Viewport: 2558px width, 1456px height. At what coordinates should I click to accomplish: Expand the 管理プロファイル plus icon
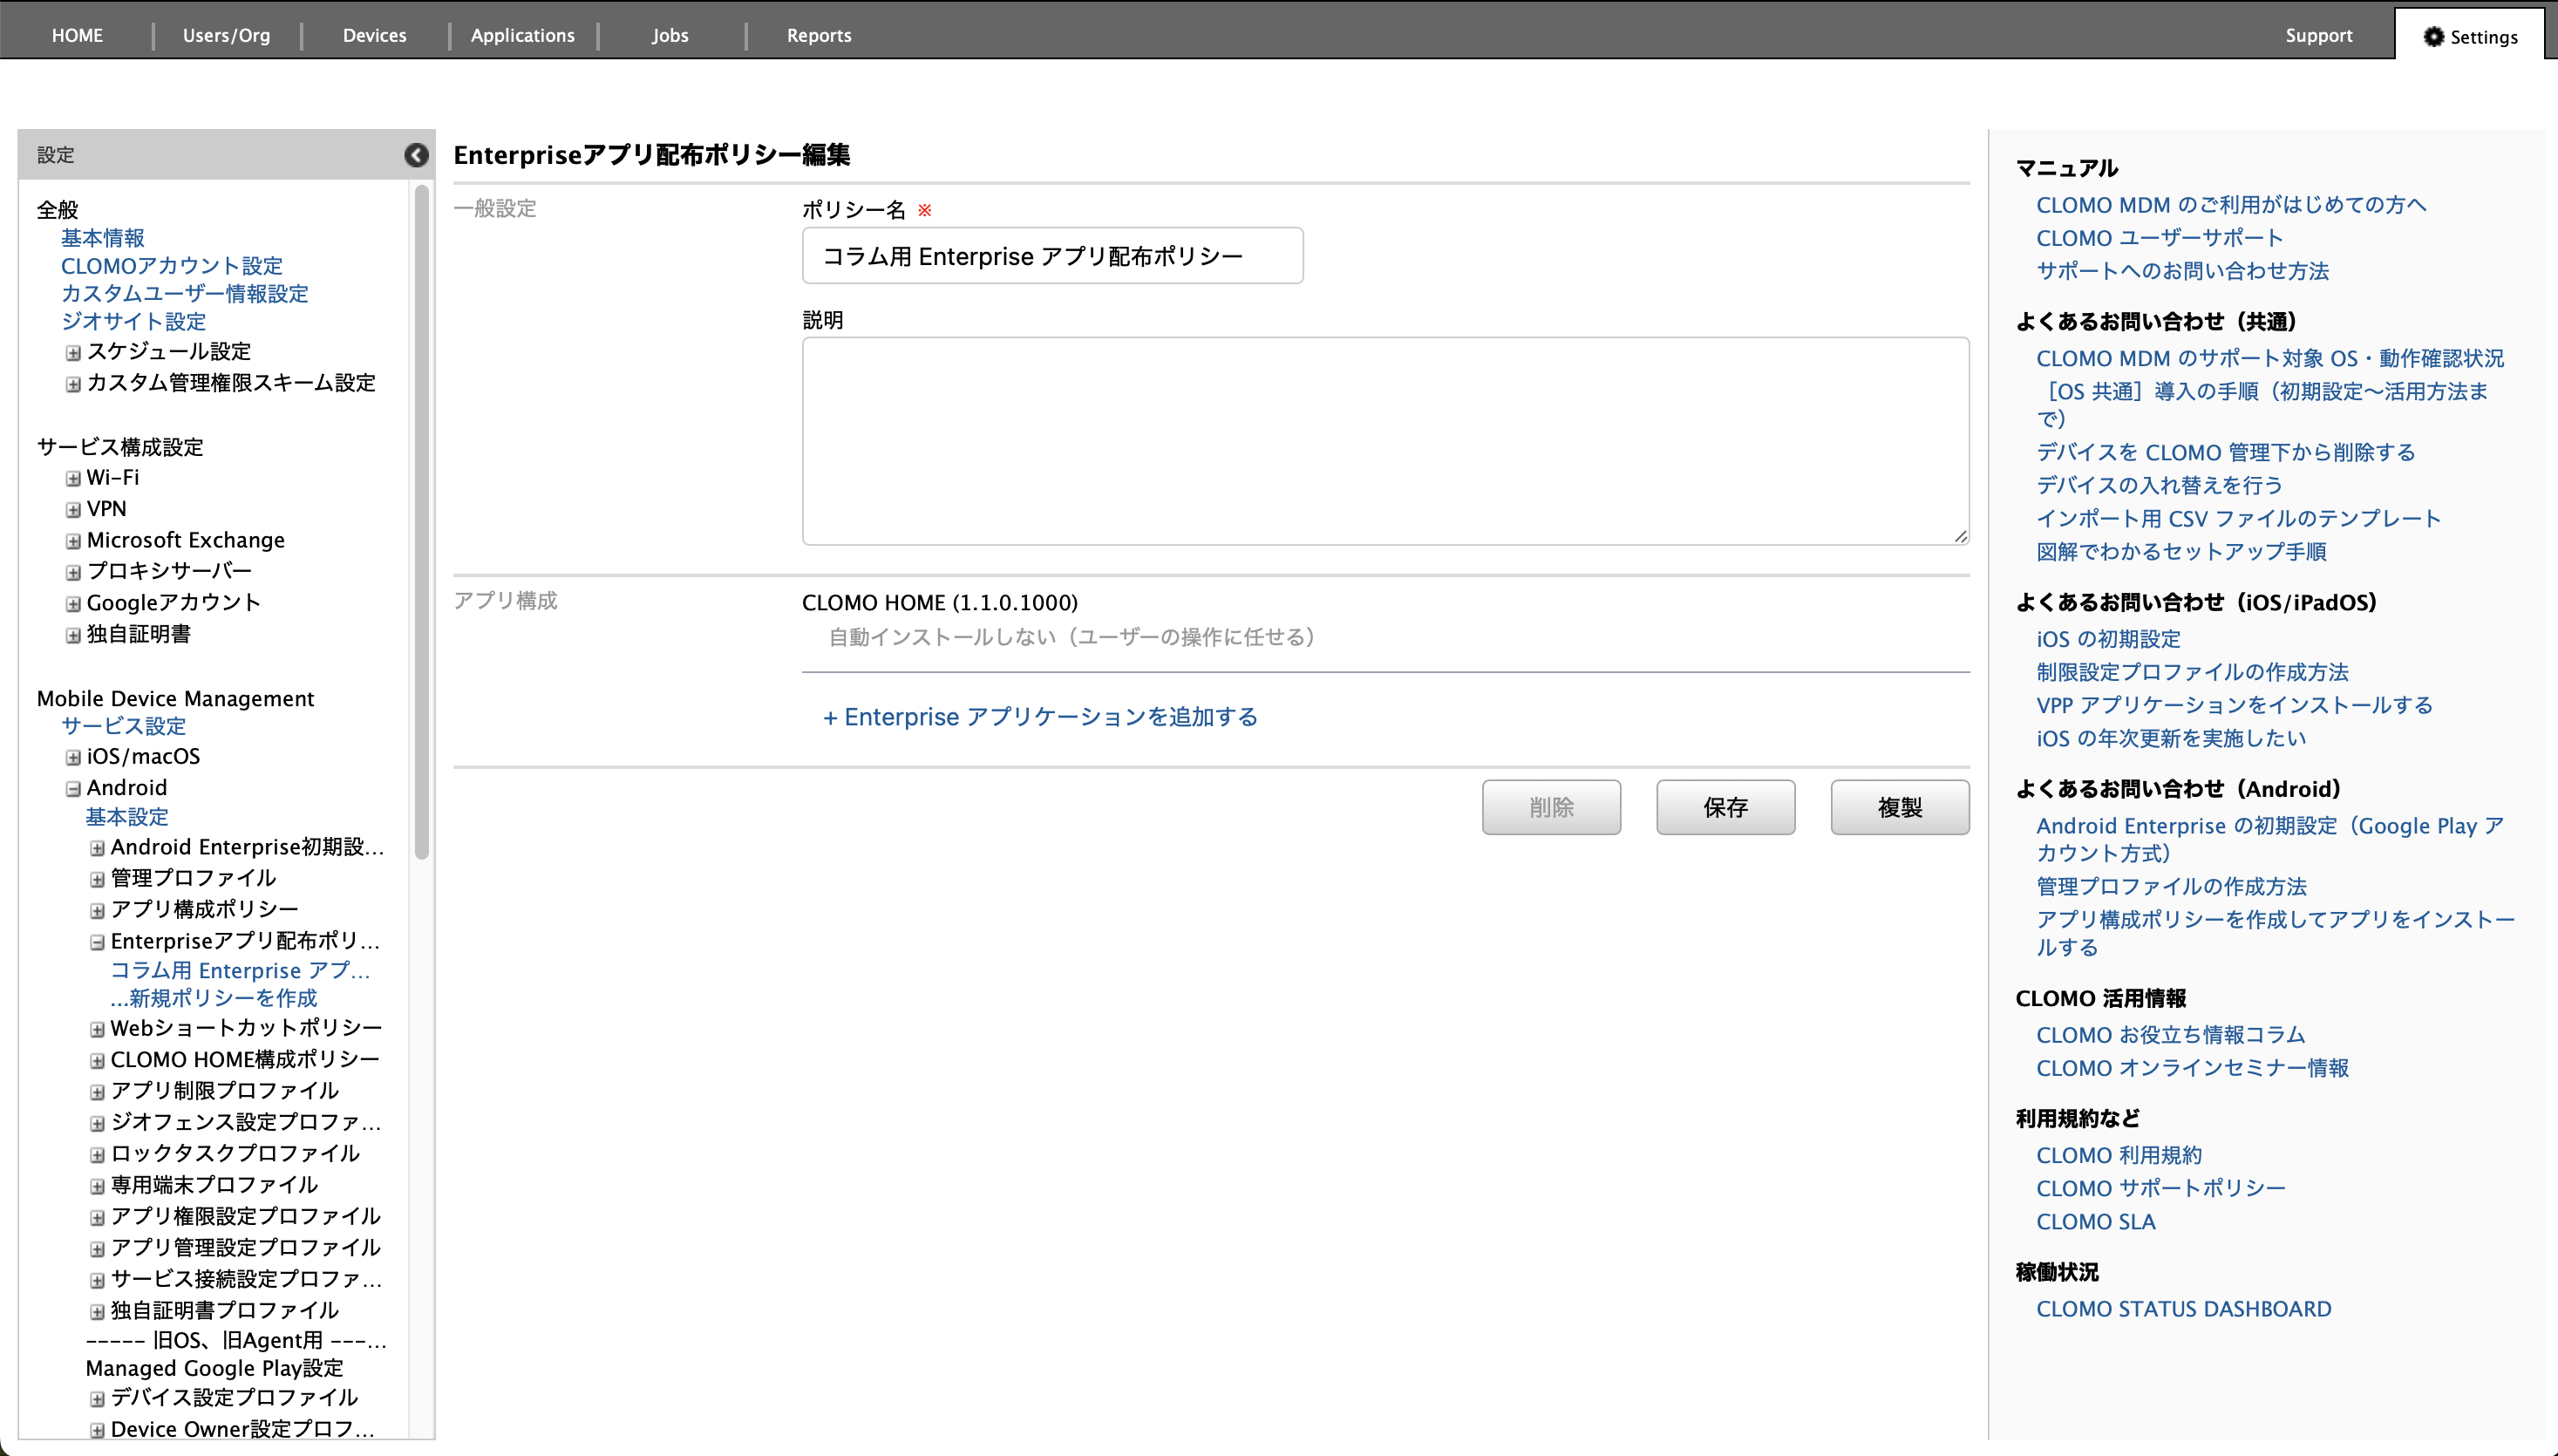pyautogui.click(x=97, y=880)
